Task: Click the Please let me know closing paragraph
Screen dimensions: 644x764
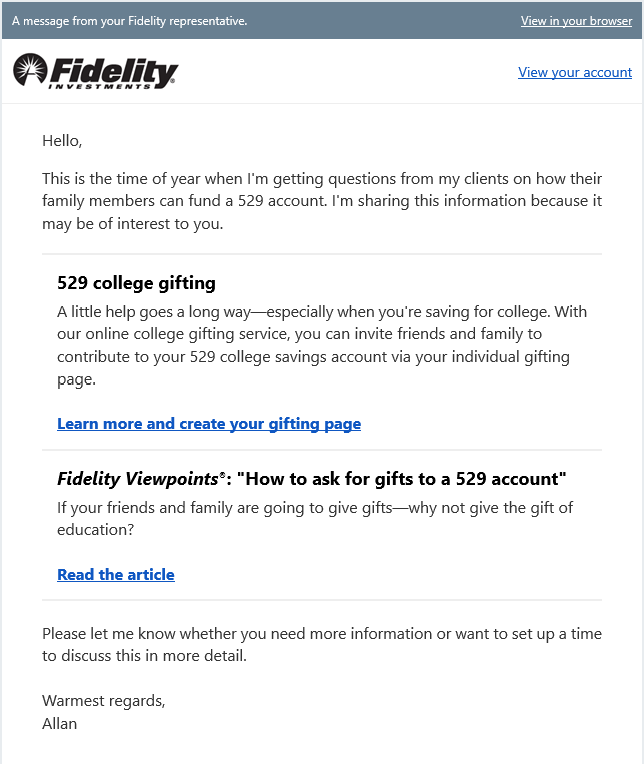Action: tap(322, 645)
